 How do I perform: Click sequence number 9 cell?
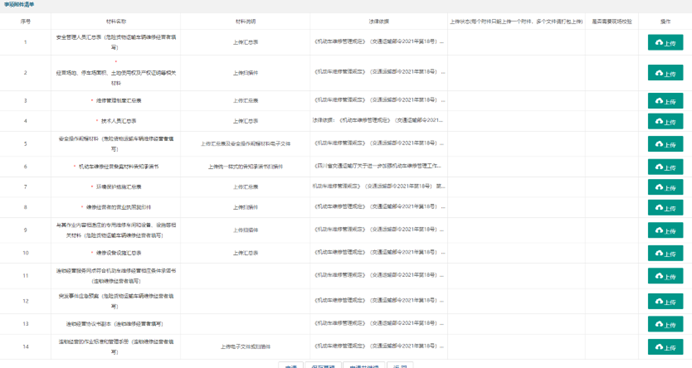pos(25,230)
